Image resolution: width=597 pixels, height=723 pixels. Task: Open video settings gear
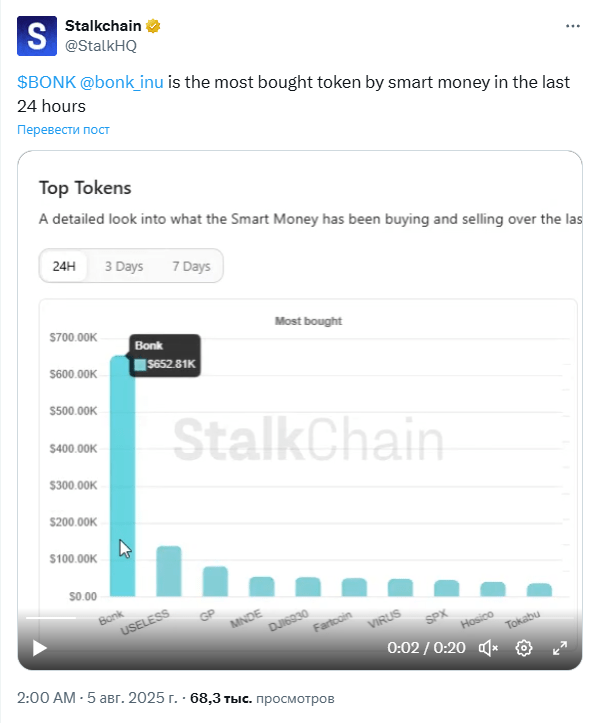click(524, 648)
